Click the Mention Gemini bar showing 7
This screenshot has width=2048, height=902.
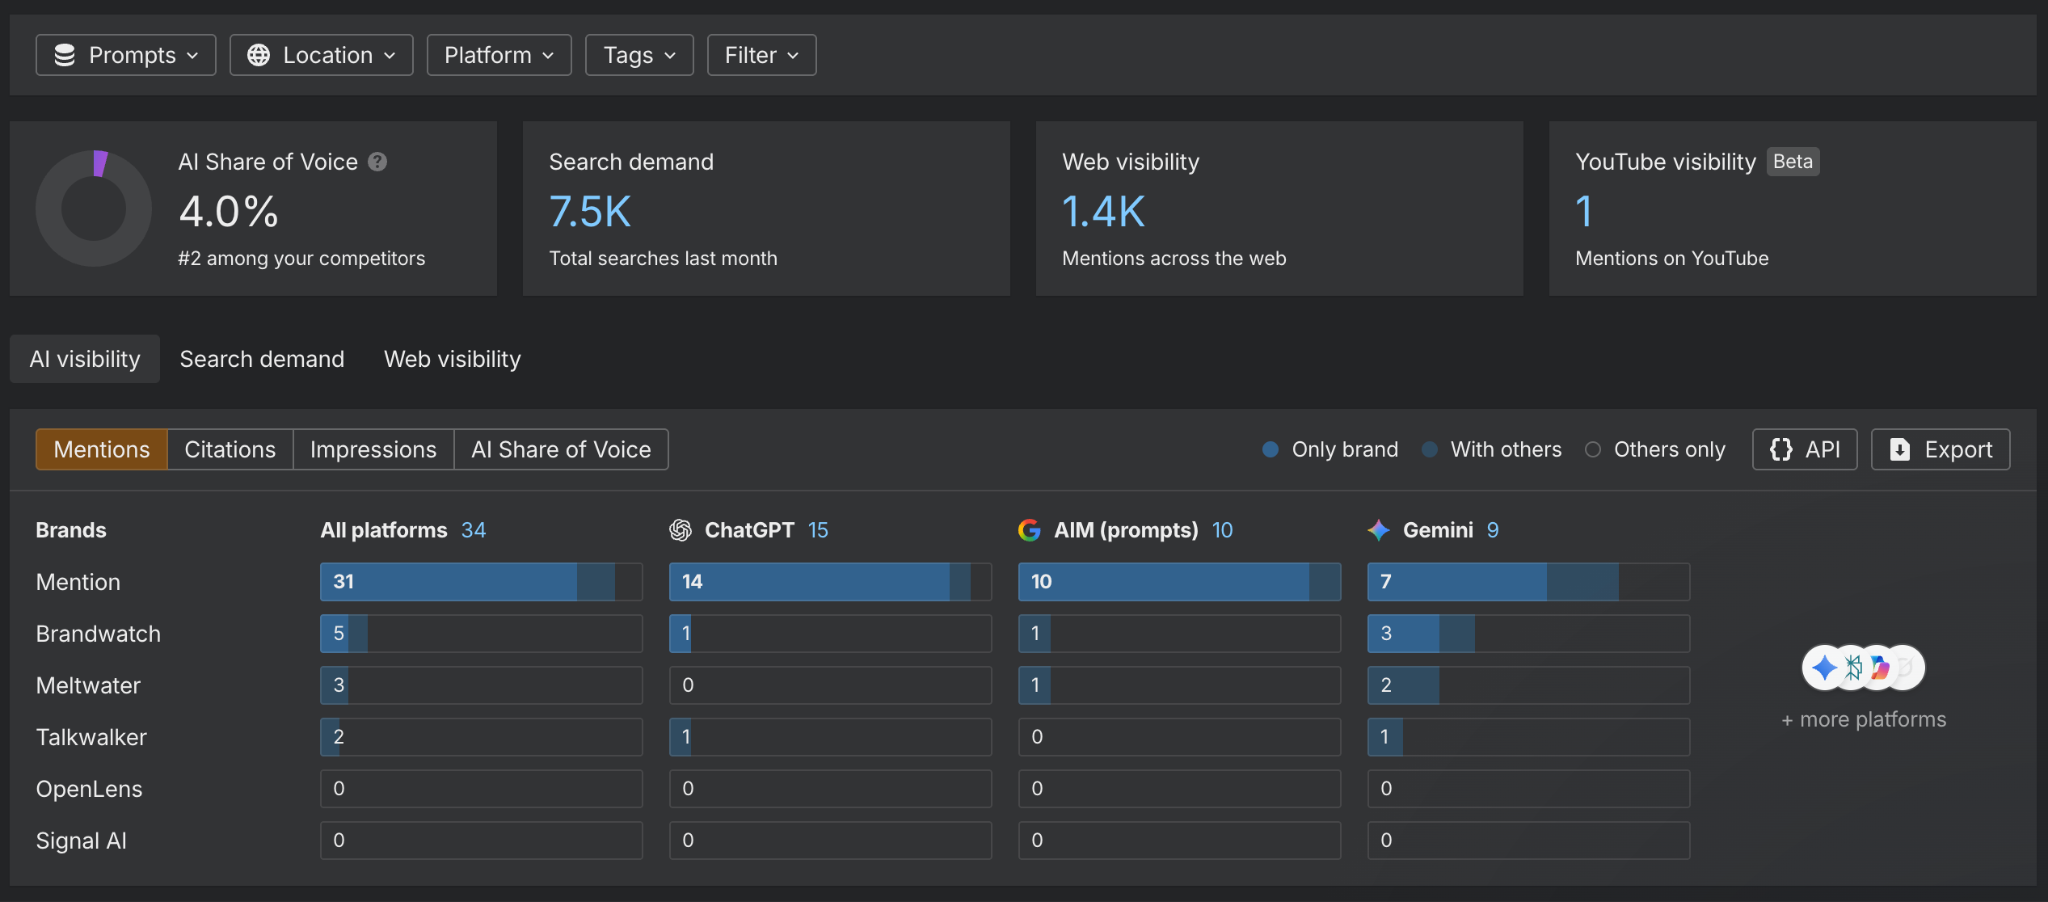click(x=1529, y=582)
